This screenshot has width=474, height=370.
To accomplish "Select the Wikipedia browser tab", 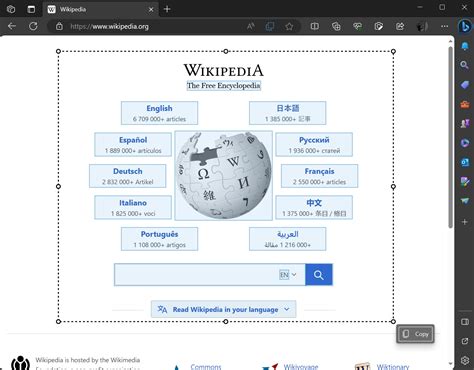I will tap(100, 9).
